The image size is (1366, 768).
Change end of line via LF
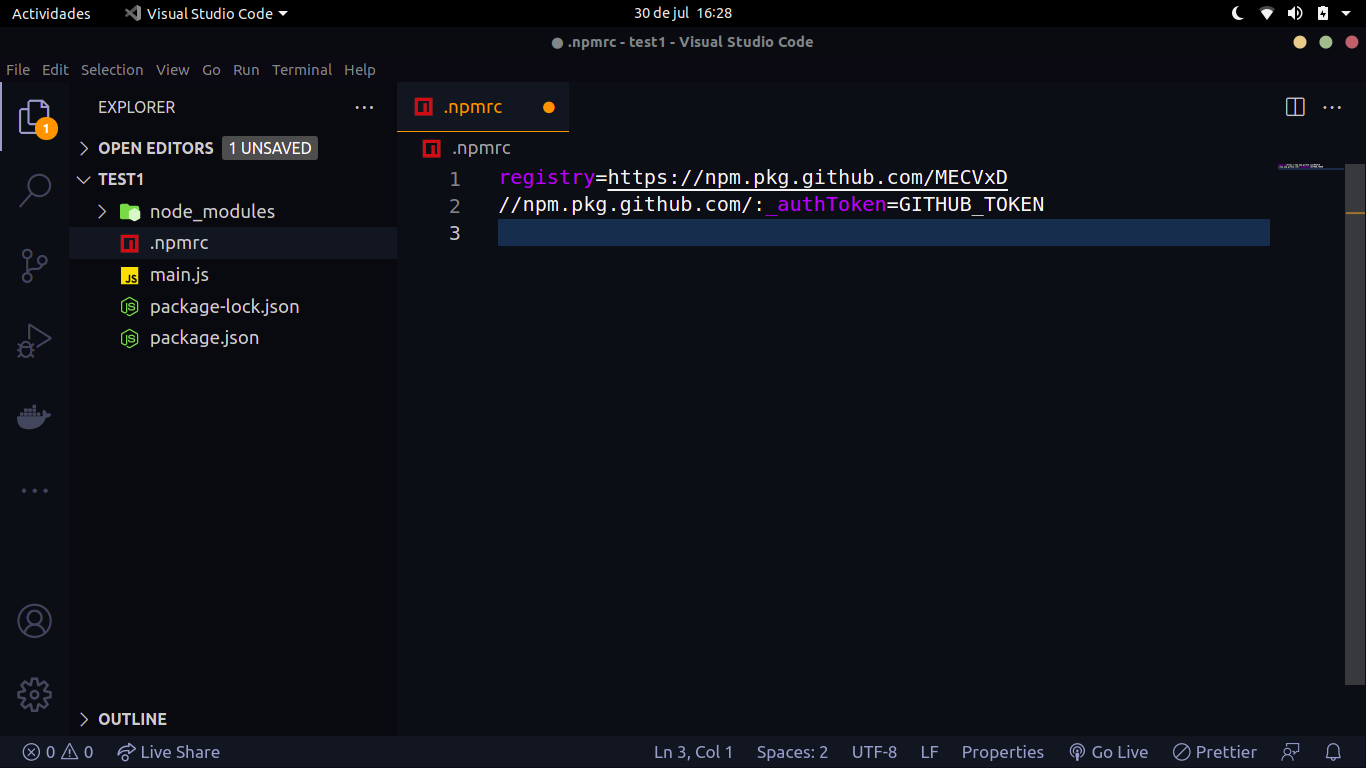(930, 752)
